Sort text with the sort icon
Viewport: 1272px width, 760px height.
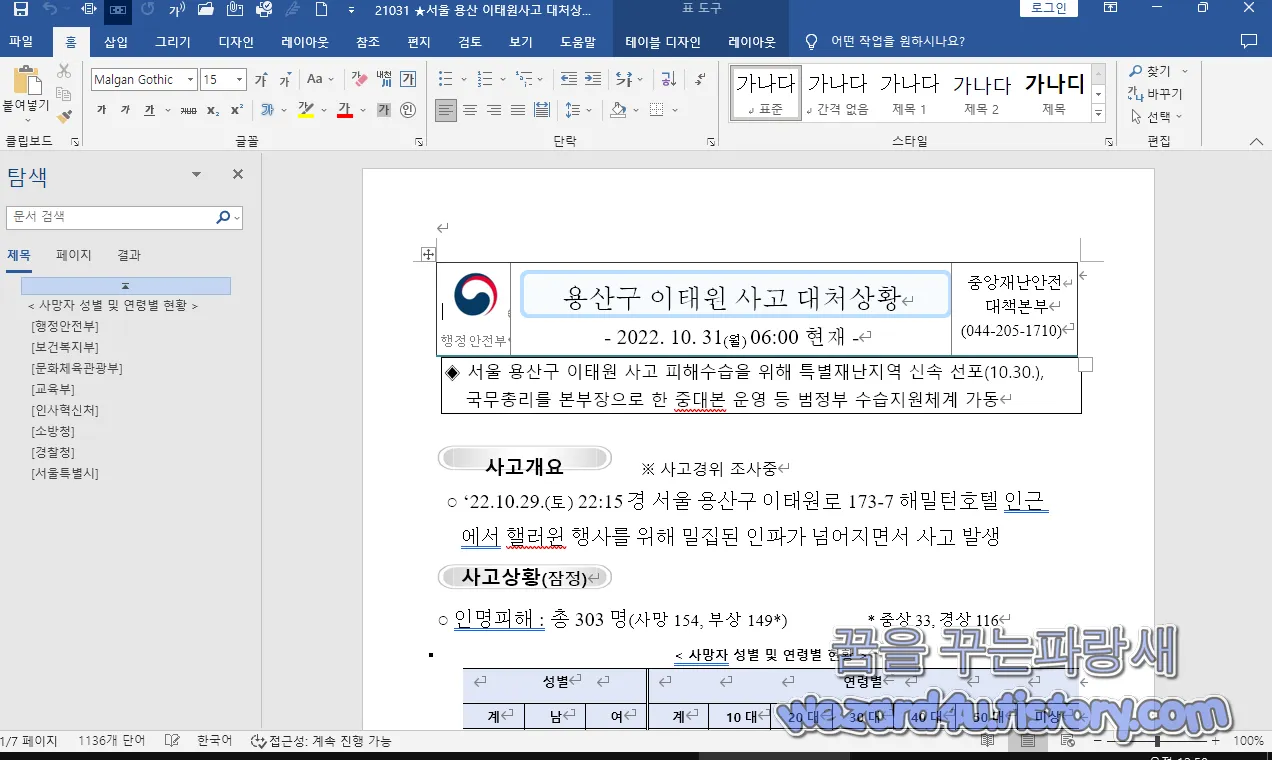pyautogui.click(x=669, y=79)
